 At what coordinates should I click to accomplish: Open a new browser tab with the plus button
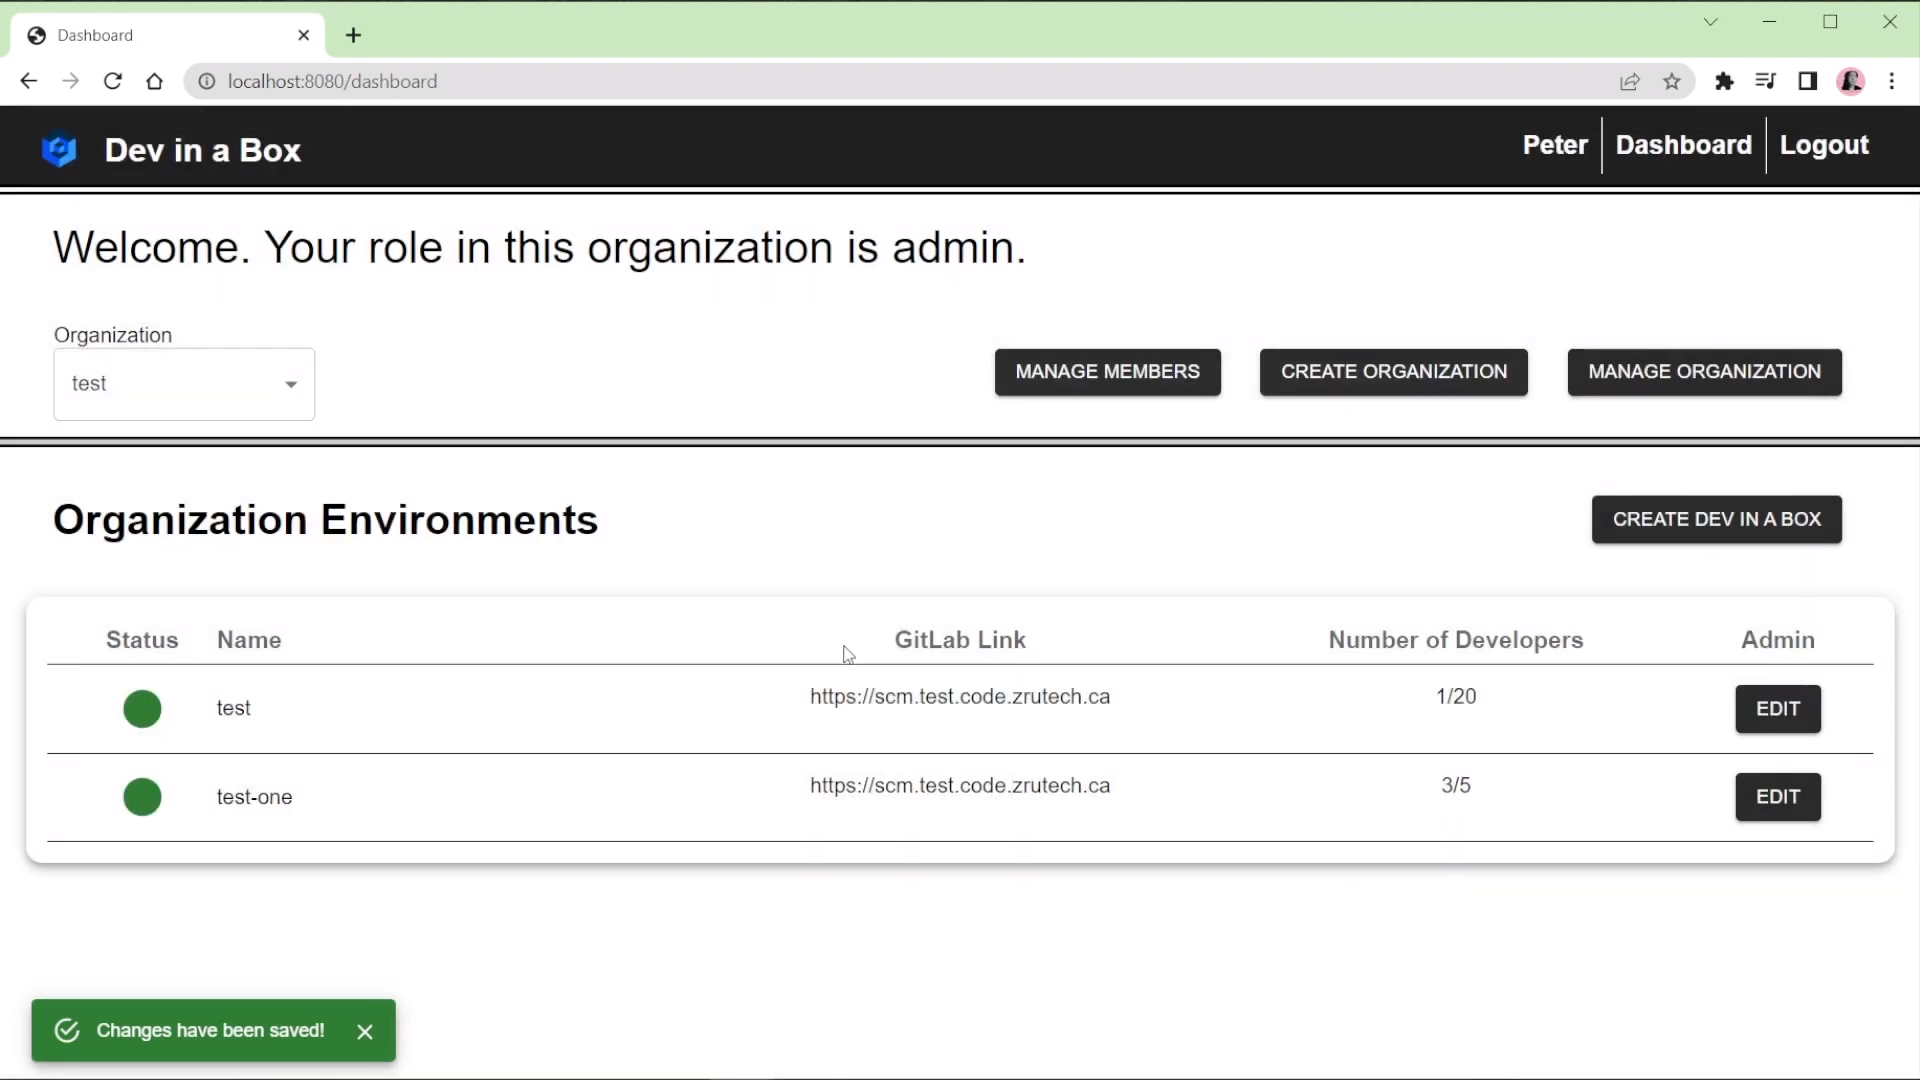coord(353,35)
